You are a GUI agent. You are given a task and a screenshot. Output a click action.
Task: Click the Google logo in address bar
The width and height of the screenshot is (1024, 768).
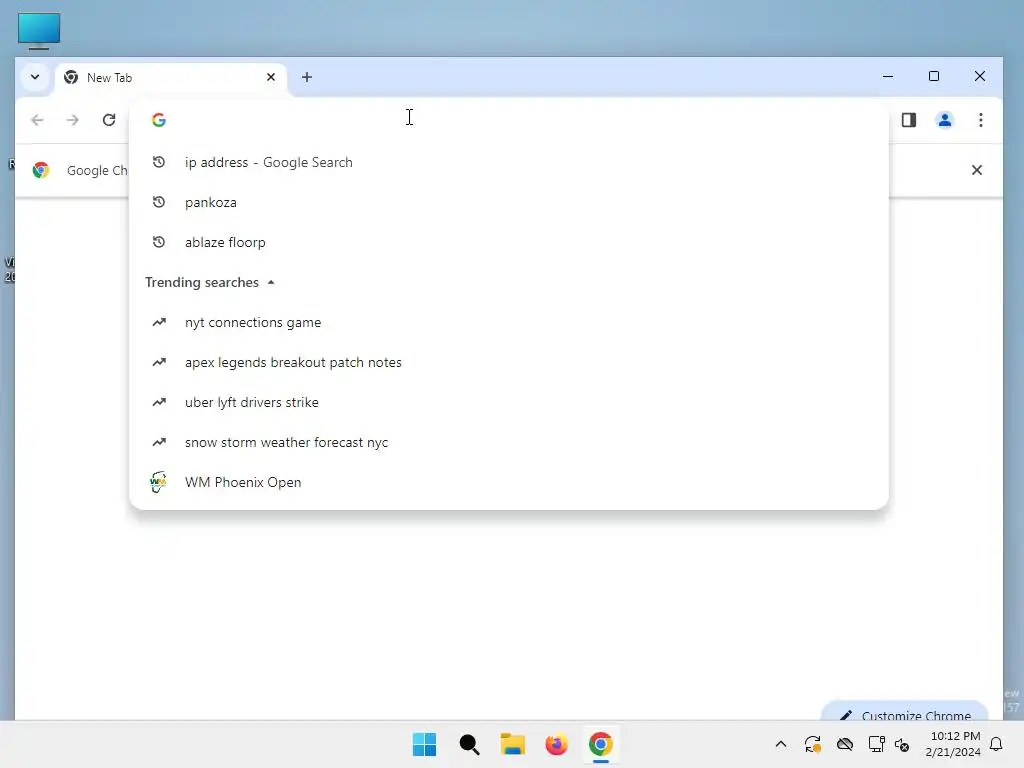click(x=159, y=120)
